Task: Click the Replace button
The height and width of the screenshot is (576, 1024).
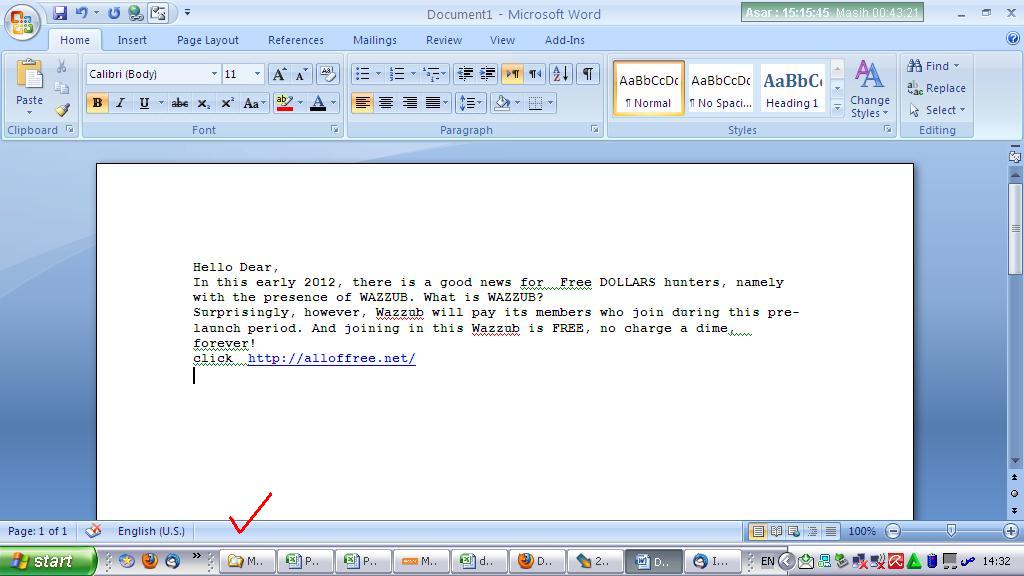Action: point(936,88)
